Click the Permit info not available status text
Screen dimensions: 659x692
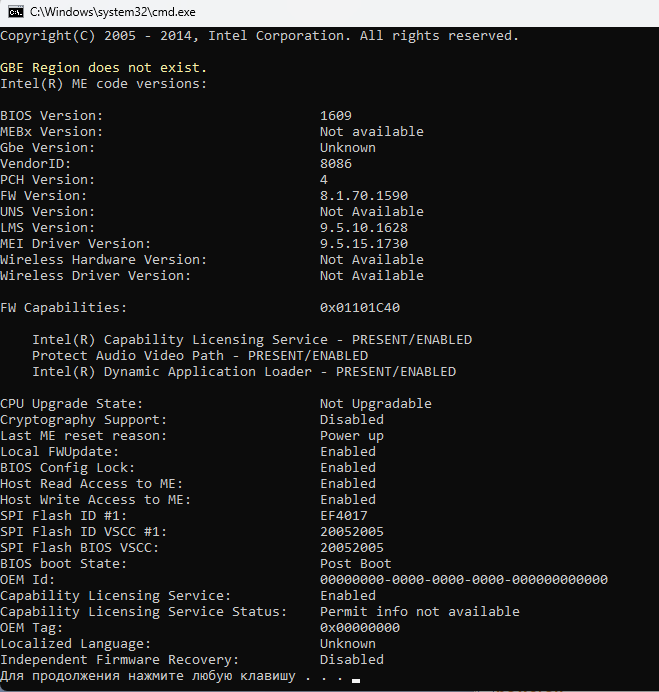click(420, 611)
